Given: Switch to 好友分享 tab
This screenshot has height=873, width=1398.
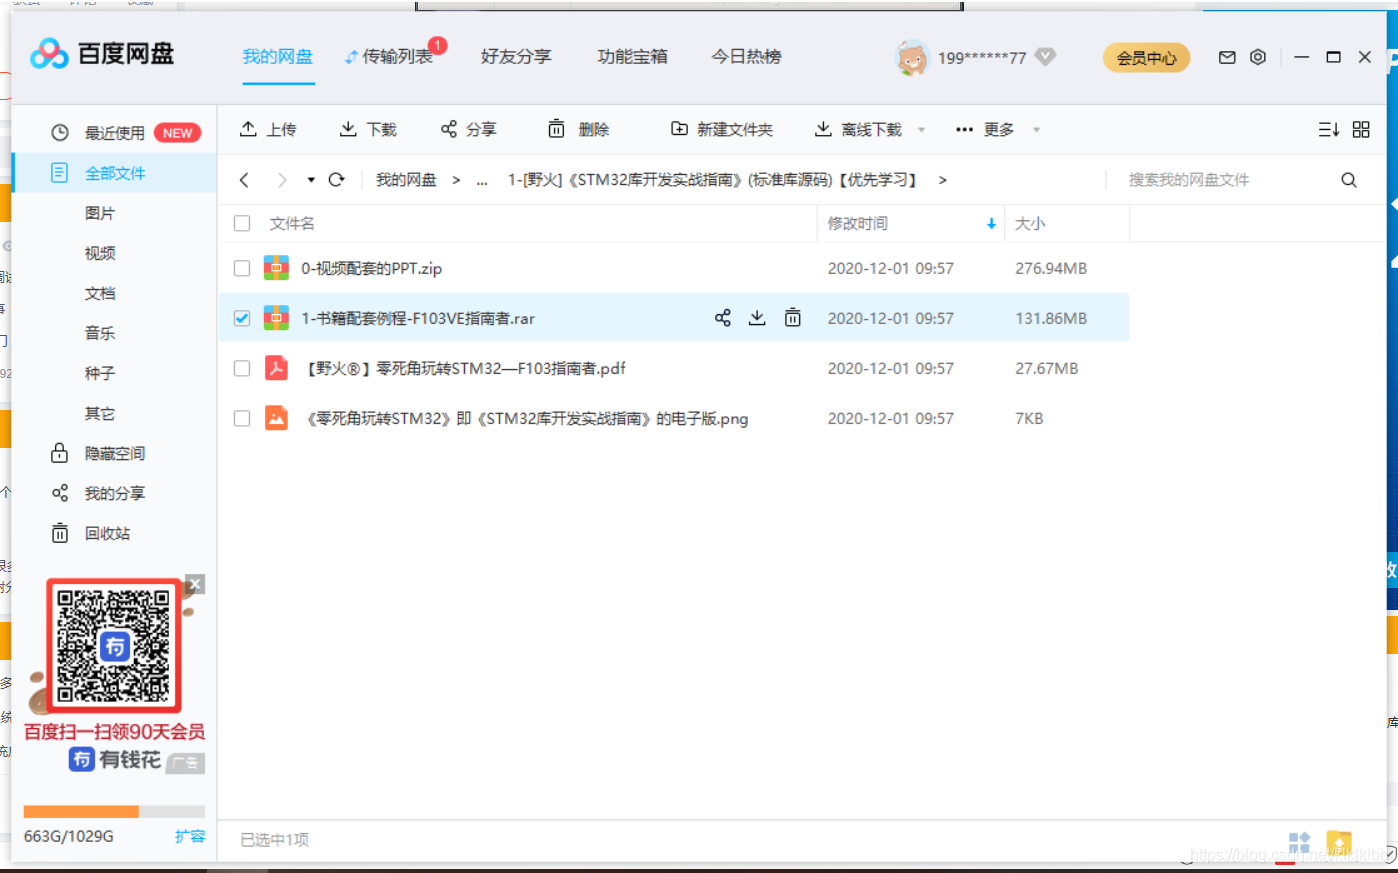Looking at the screenshot, I should pyautogui.click(x=516, y=57).
